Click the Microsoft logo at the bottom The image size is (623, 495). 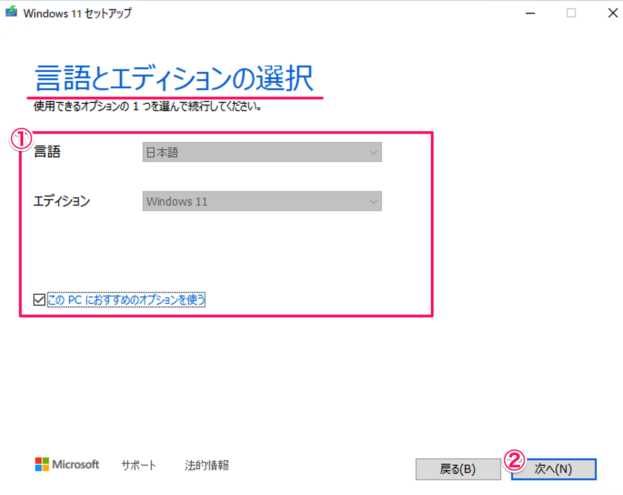click(x=67, y=464)
